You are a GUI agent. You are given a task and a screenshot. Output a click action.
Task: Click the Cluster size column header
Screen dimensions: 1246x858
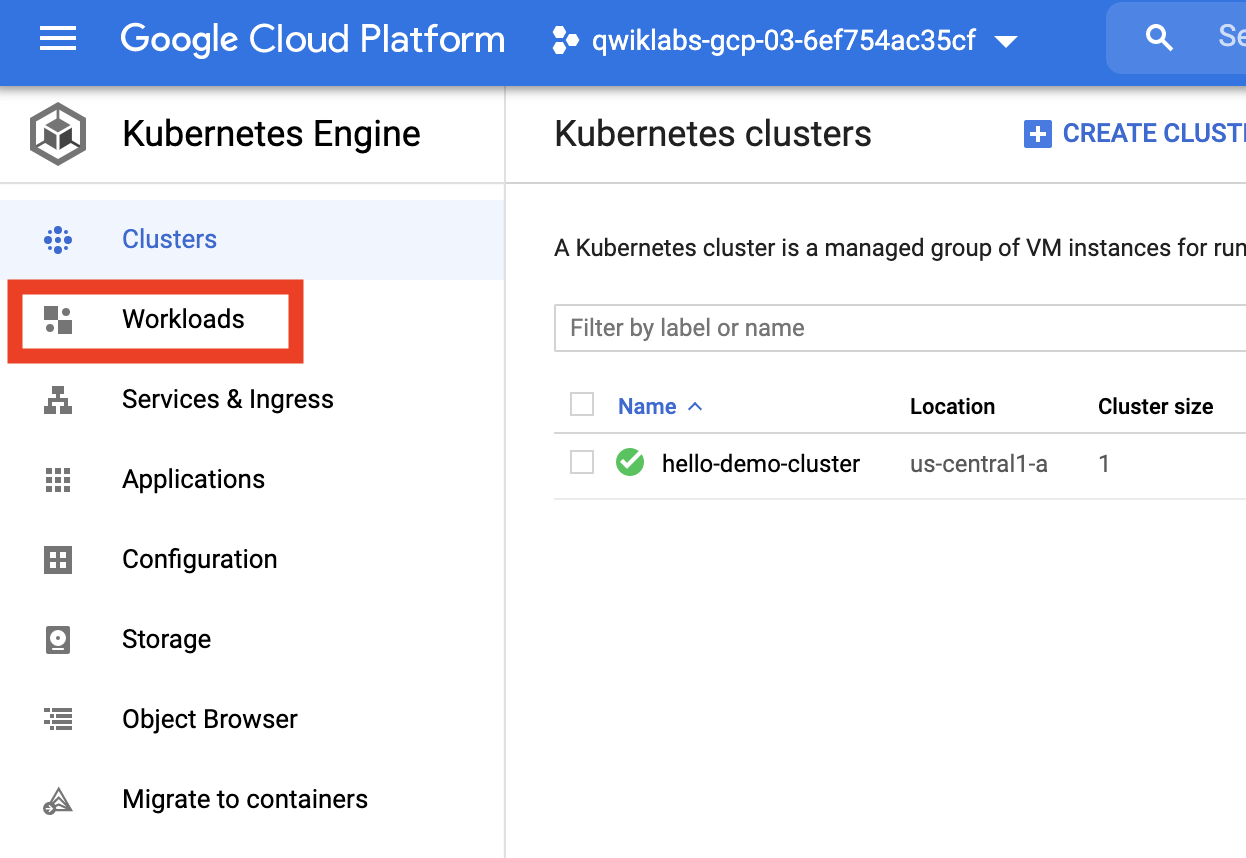1155,407
